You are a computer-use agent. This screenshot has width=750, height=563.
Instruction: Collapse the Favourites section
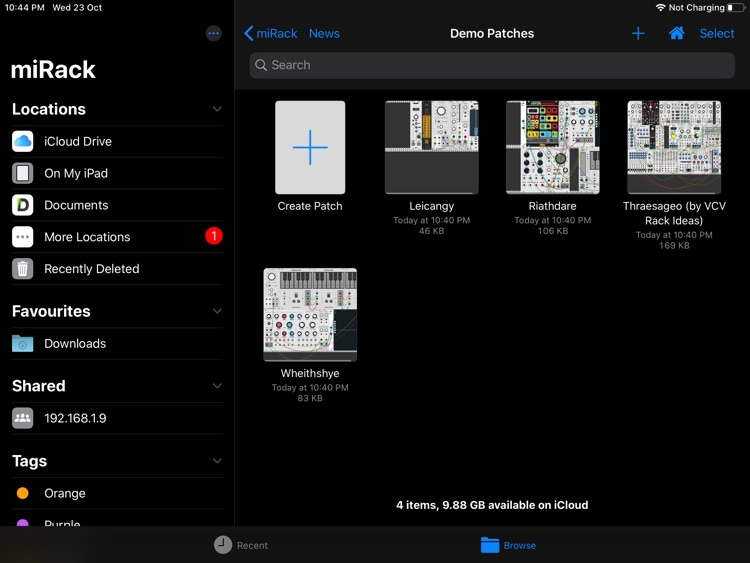click(x=217, y=311)
